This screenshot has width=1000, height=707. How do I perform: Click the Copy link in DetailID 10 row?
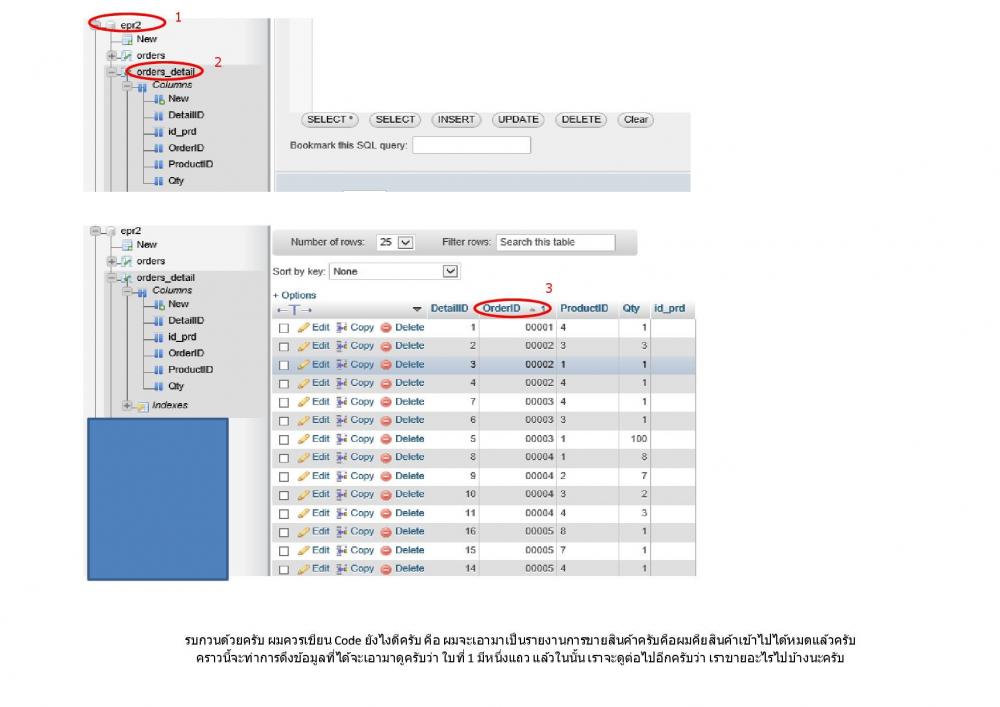(x=362, y=494)
